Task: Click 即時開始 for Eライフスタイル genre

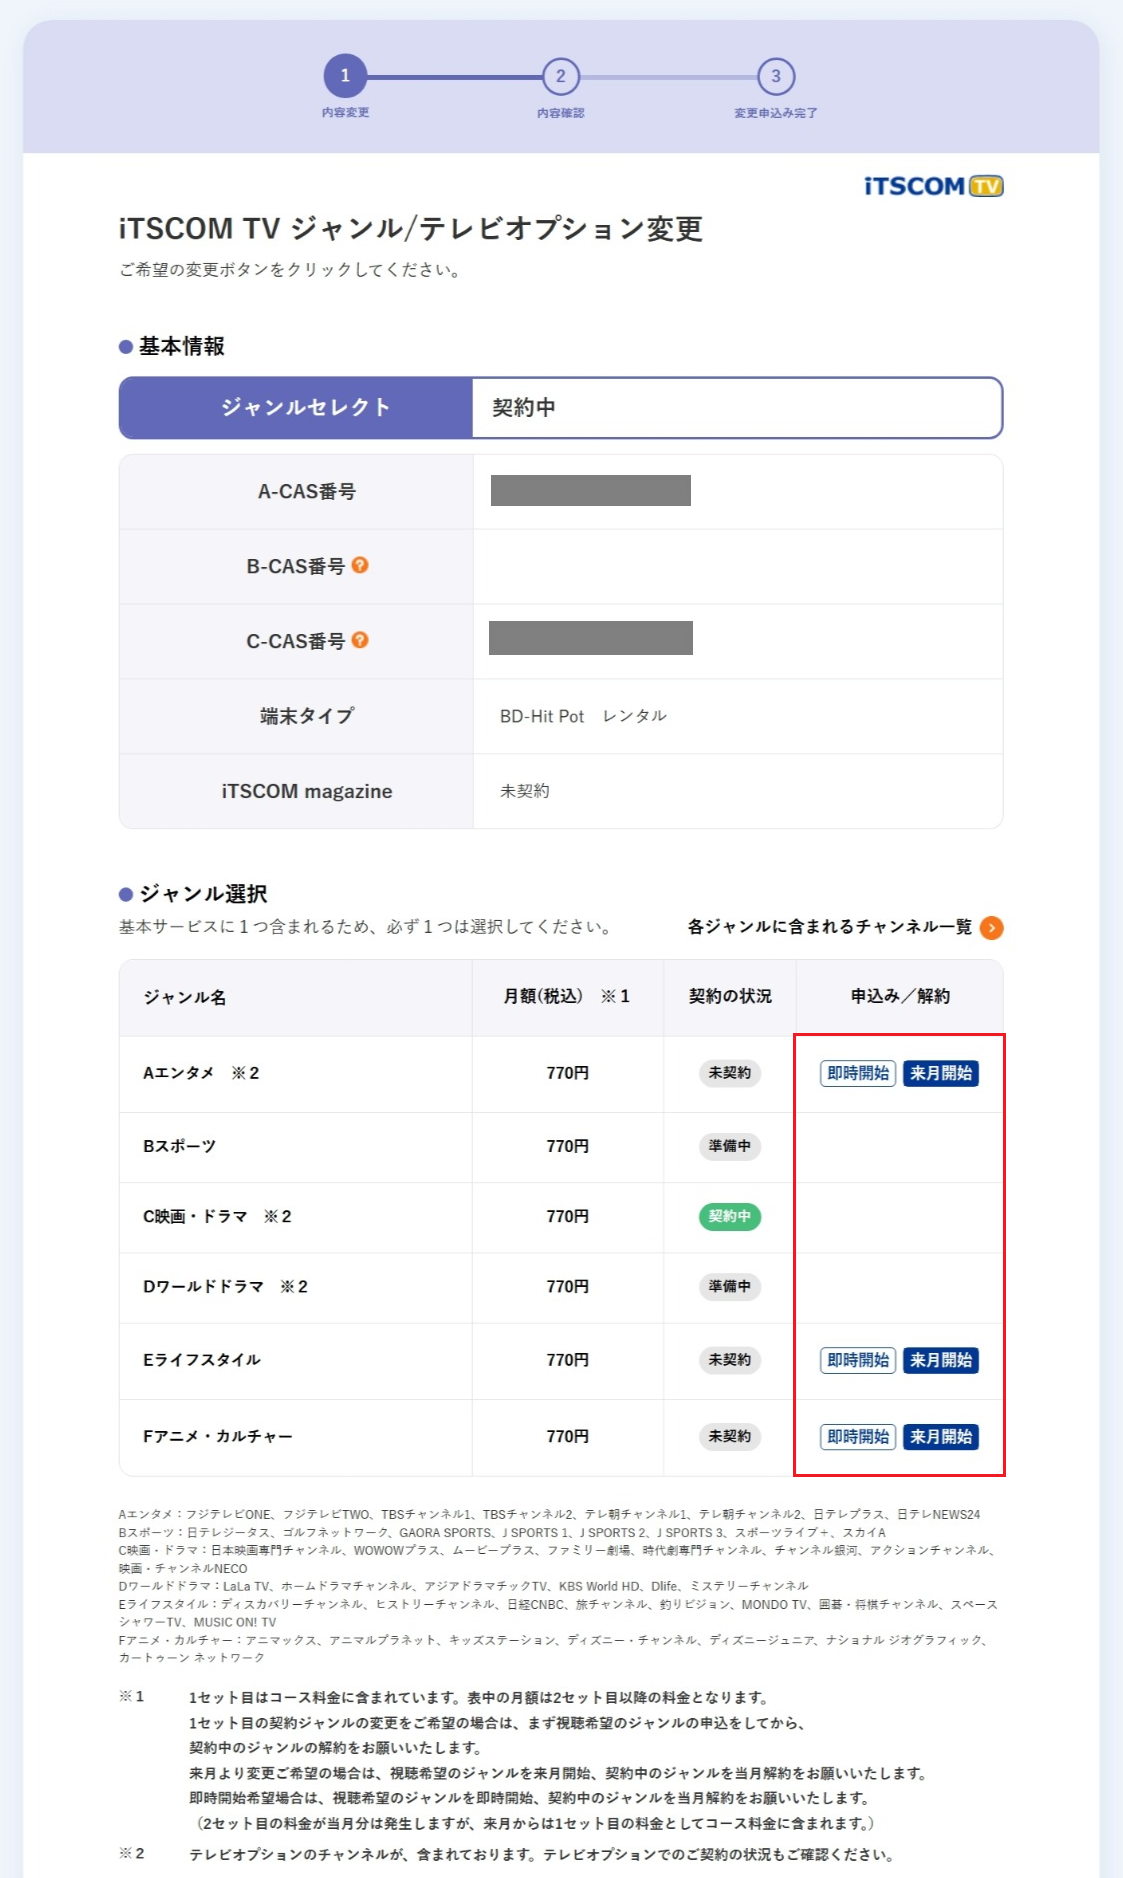Action: point(857,1360)
